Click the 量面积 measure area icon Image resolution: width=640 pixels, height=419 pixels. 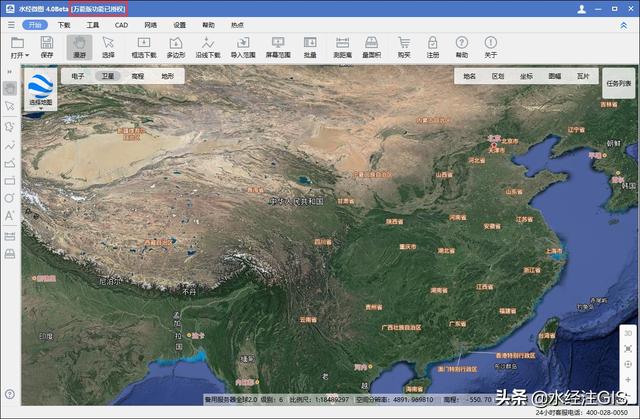[x=371, y=47]
